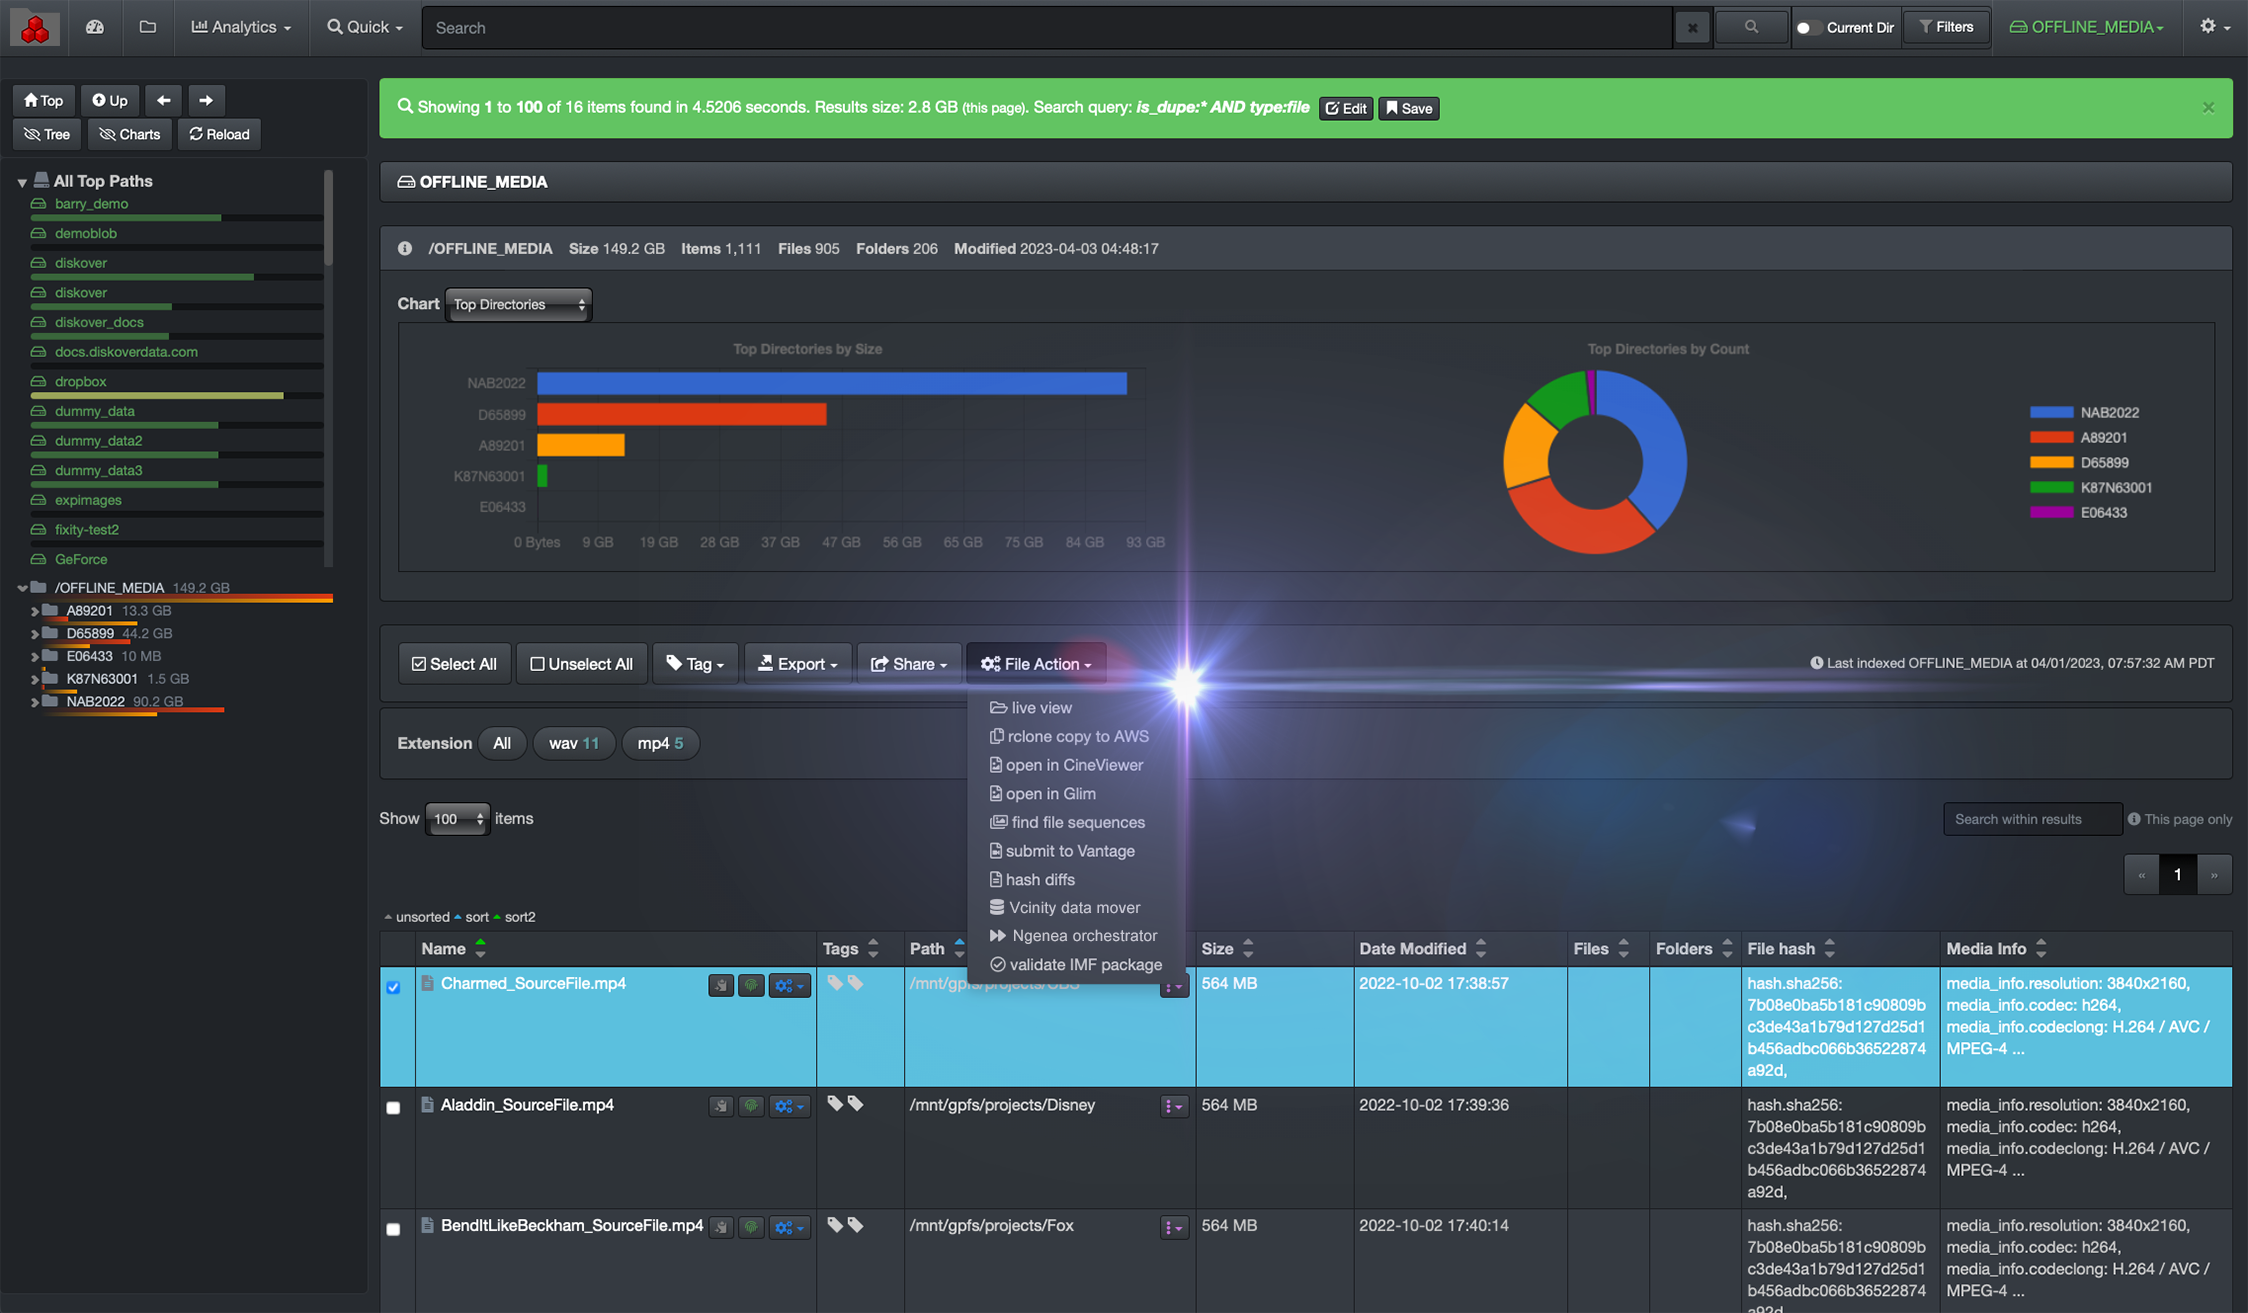Select open in CineViewer menu entry
The image size is (2248, 1313).
click(1074, 765)
